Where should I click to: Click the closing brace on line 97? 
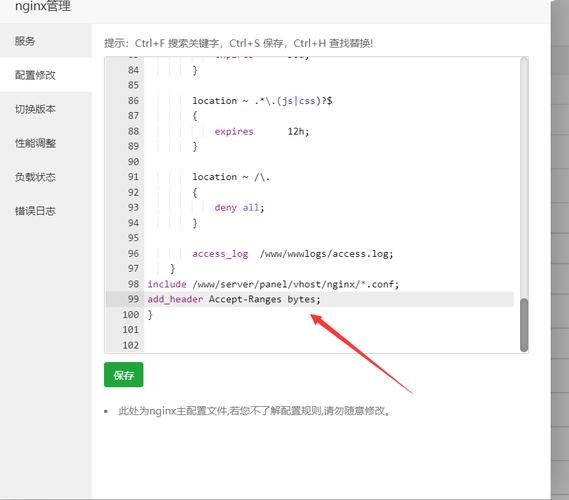(172, 269)
